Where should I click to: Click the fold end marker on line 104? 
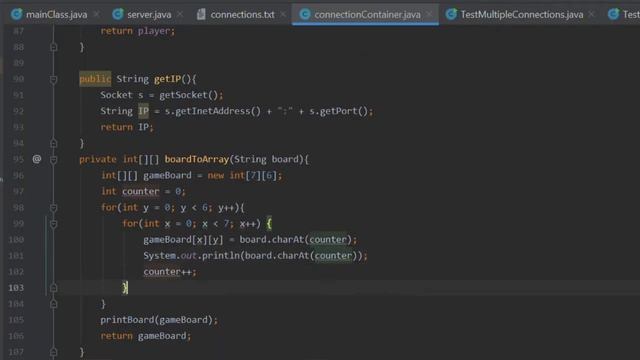[53, 304]
